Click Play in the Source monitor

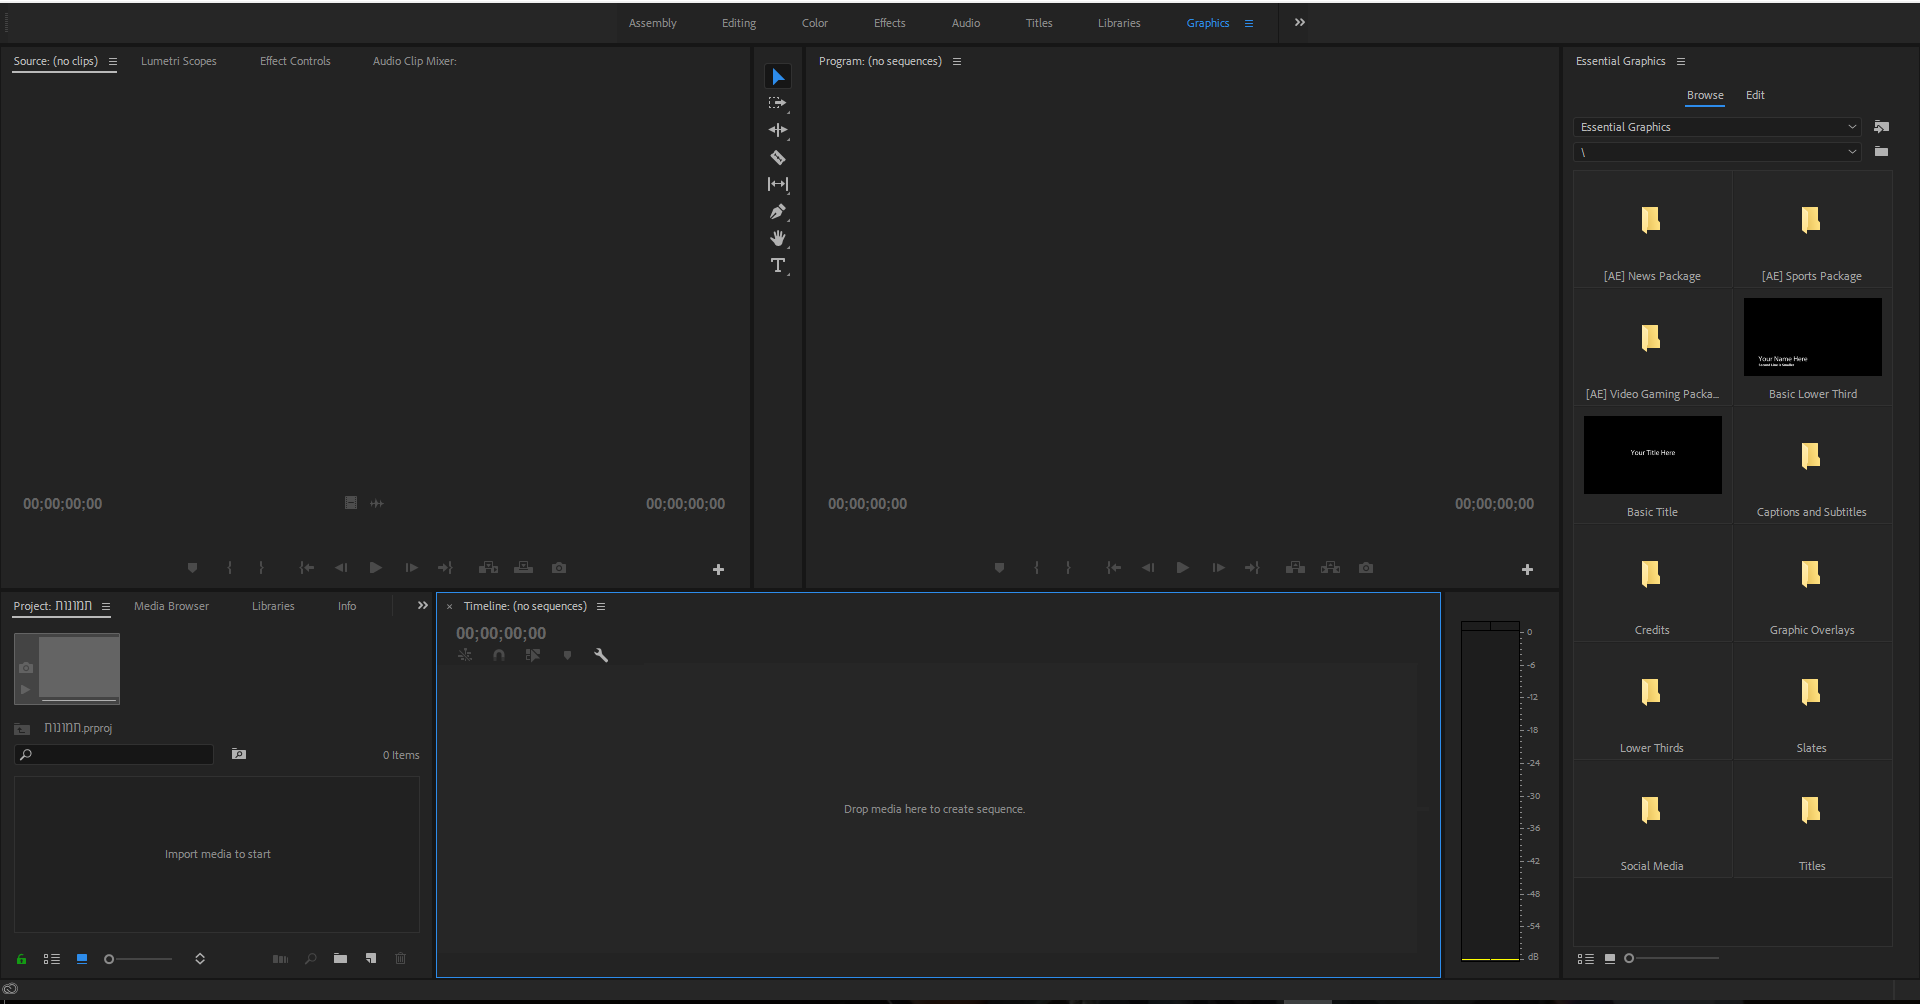point(376,568)
